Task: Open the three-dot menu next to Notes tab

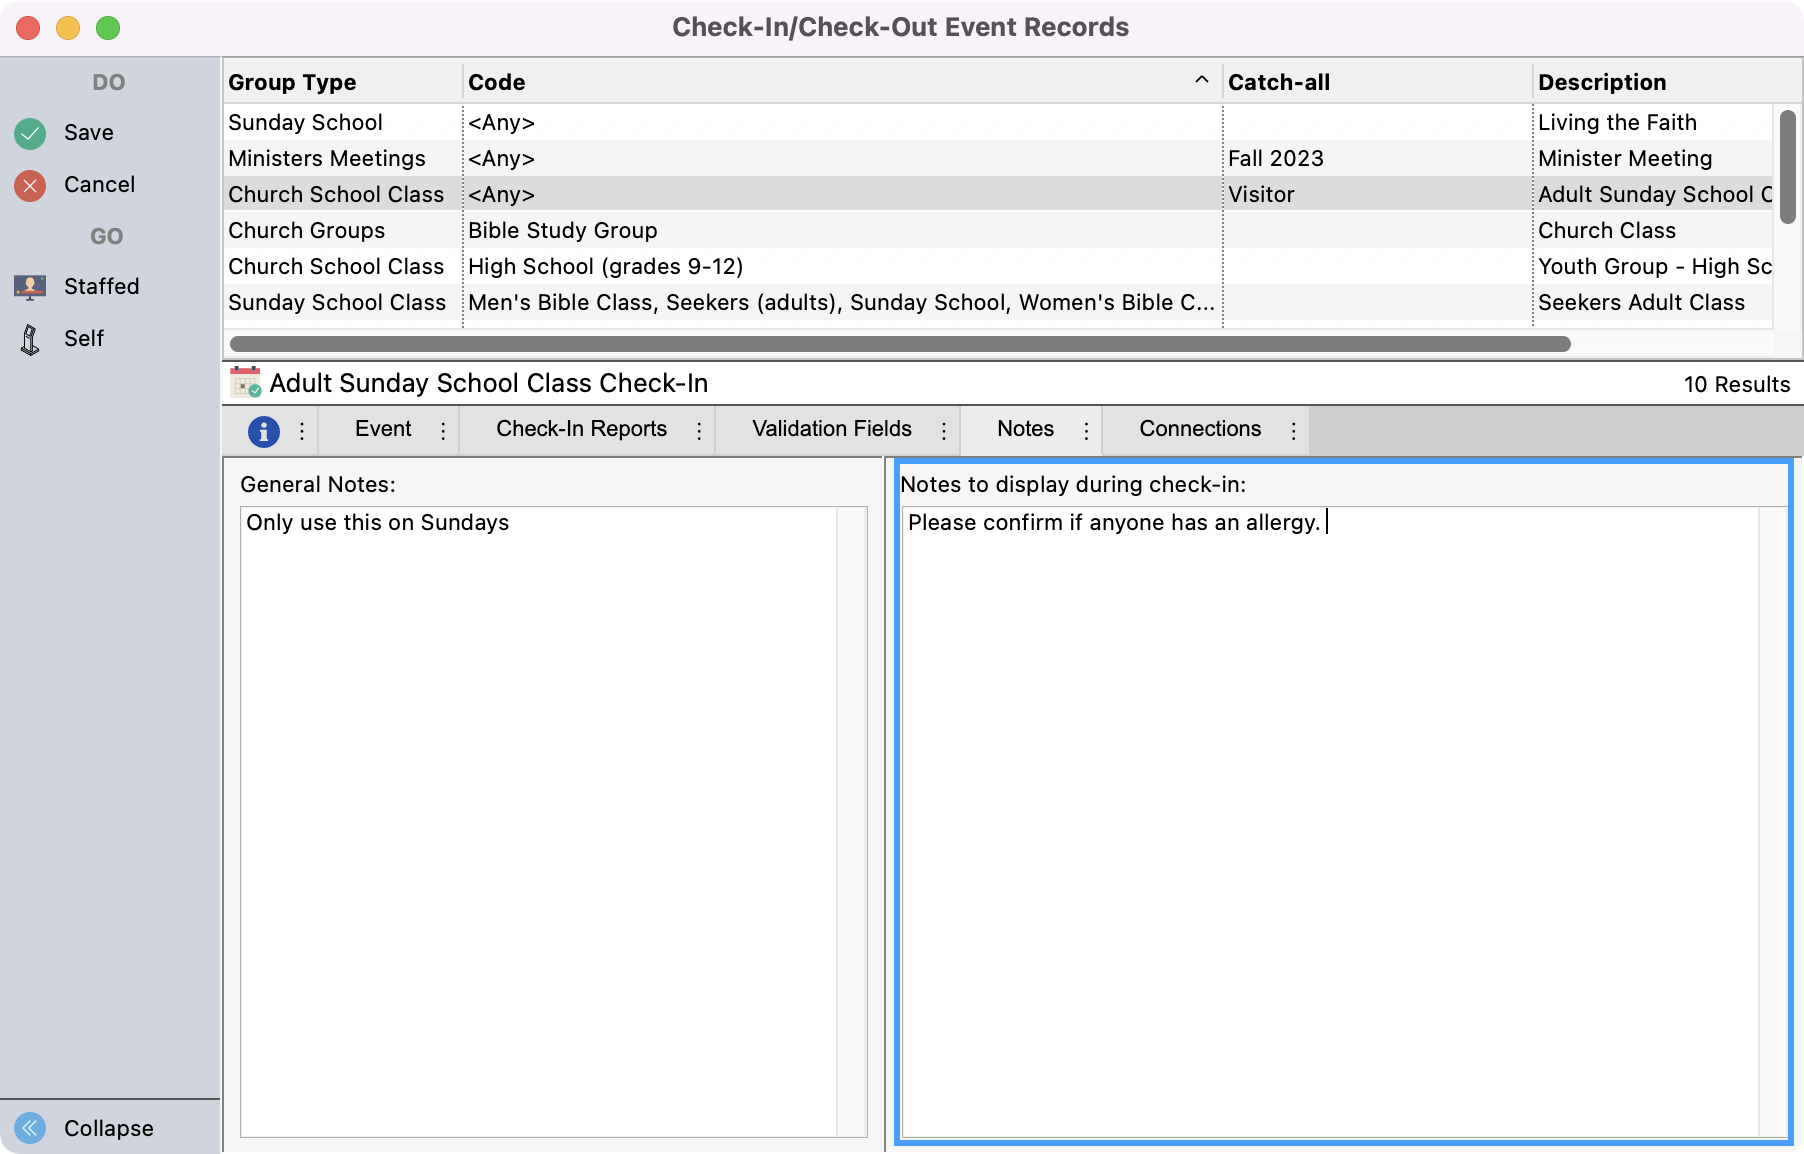Action: click(1087, 430)
